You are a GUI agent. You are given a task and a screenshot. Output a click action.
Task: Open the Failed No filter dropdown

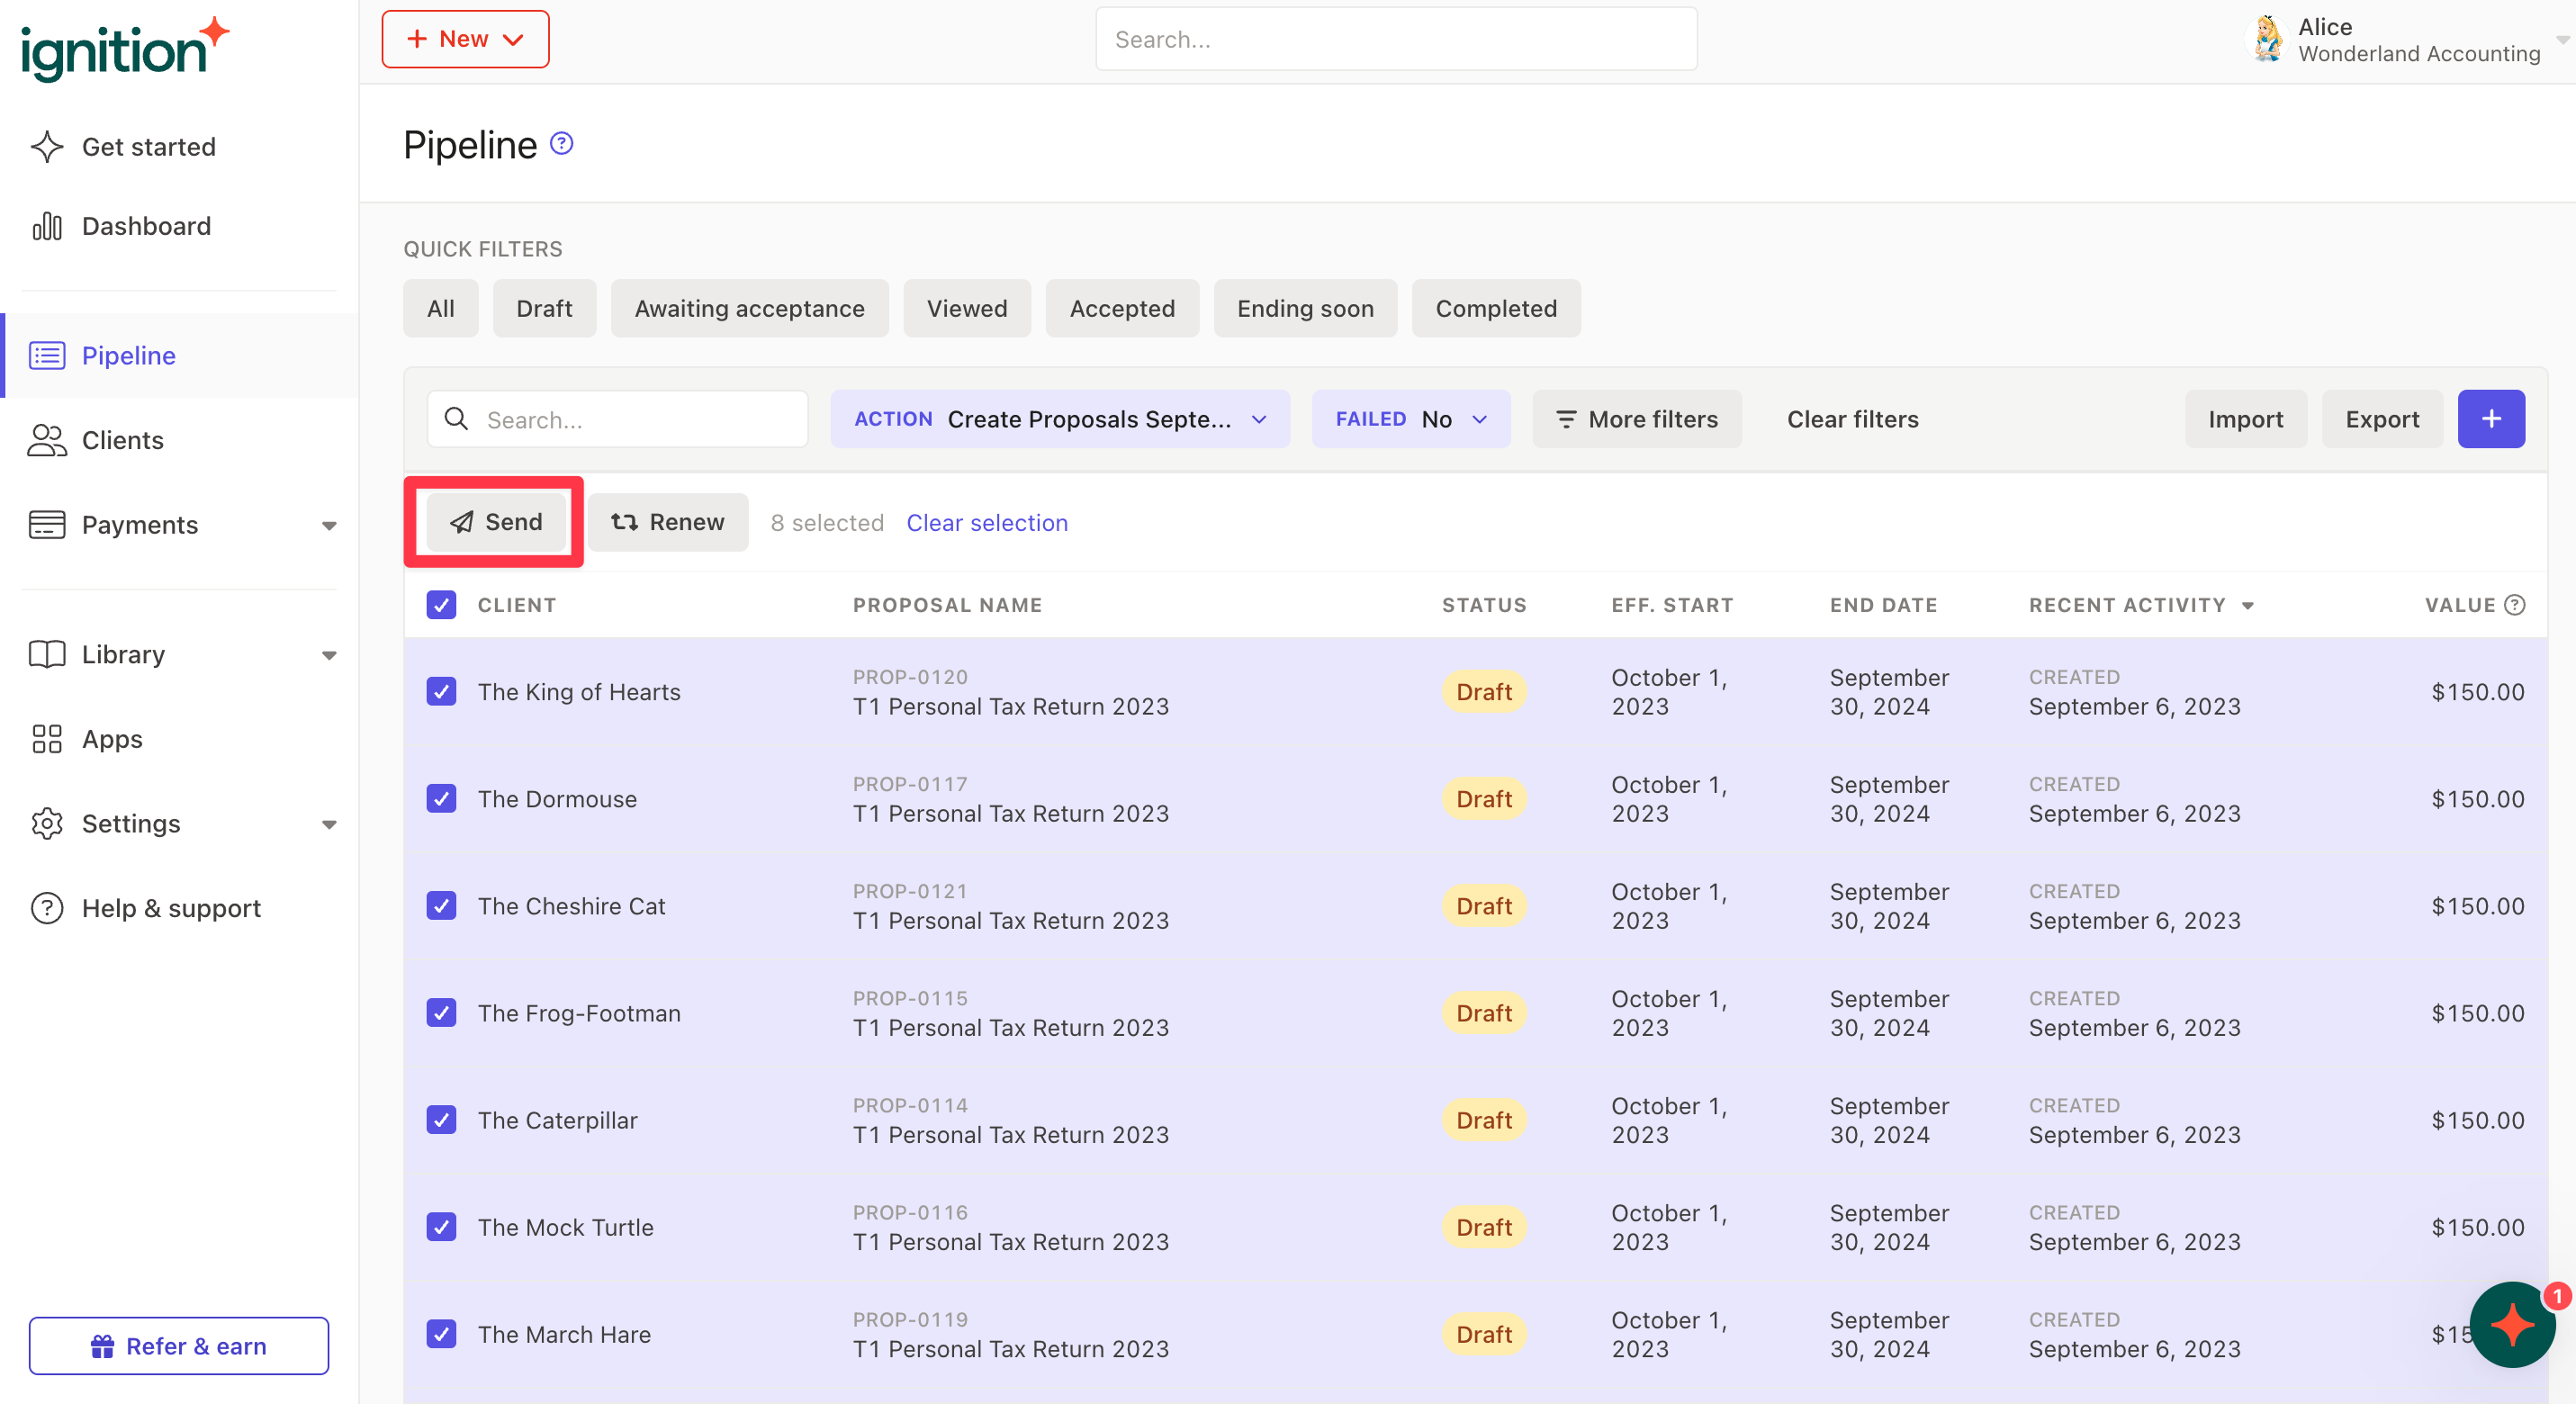(1411, 419)
